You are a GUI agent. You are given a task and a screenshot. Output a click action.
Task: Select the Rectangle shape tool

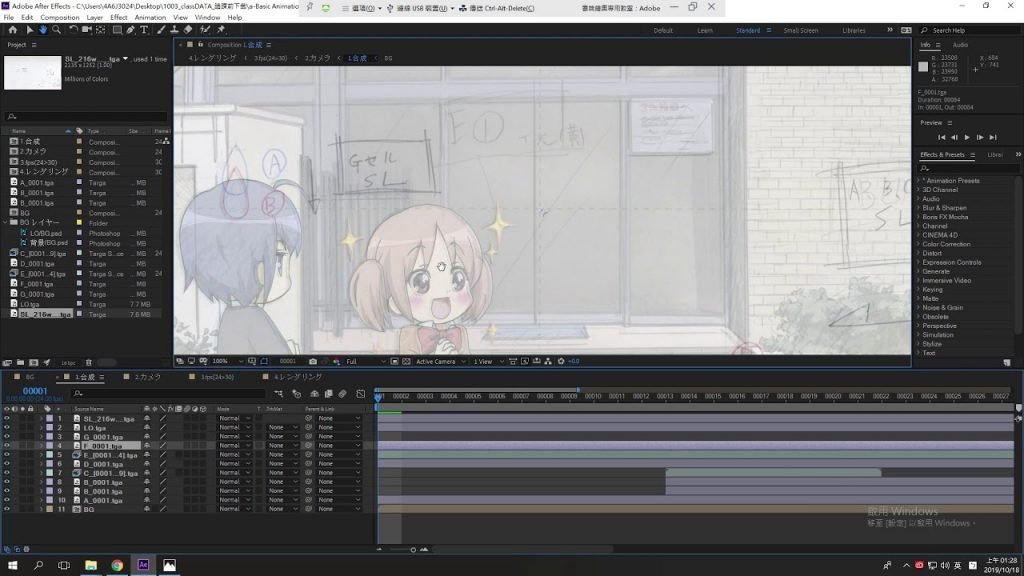(118, 30)
